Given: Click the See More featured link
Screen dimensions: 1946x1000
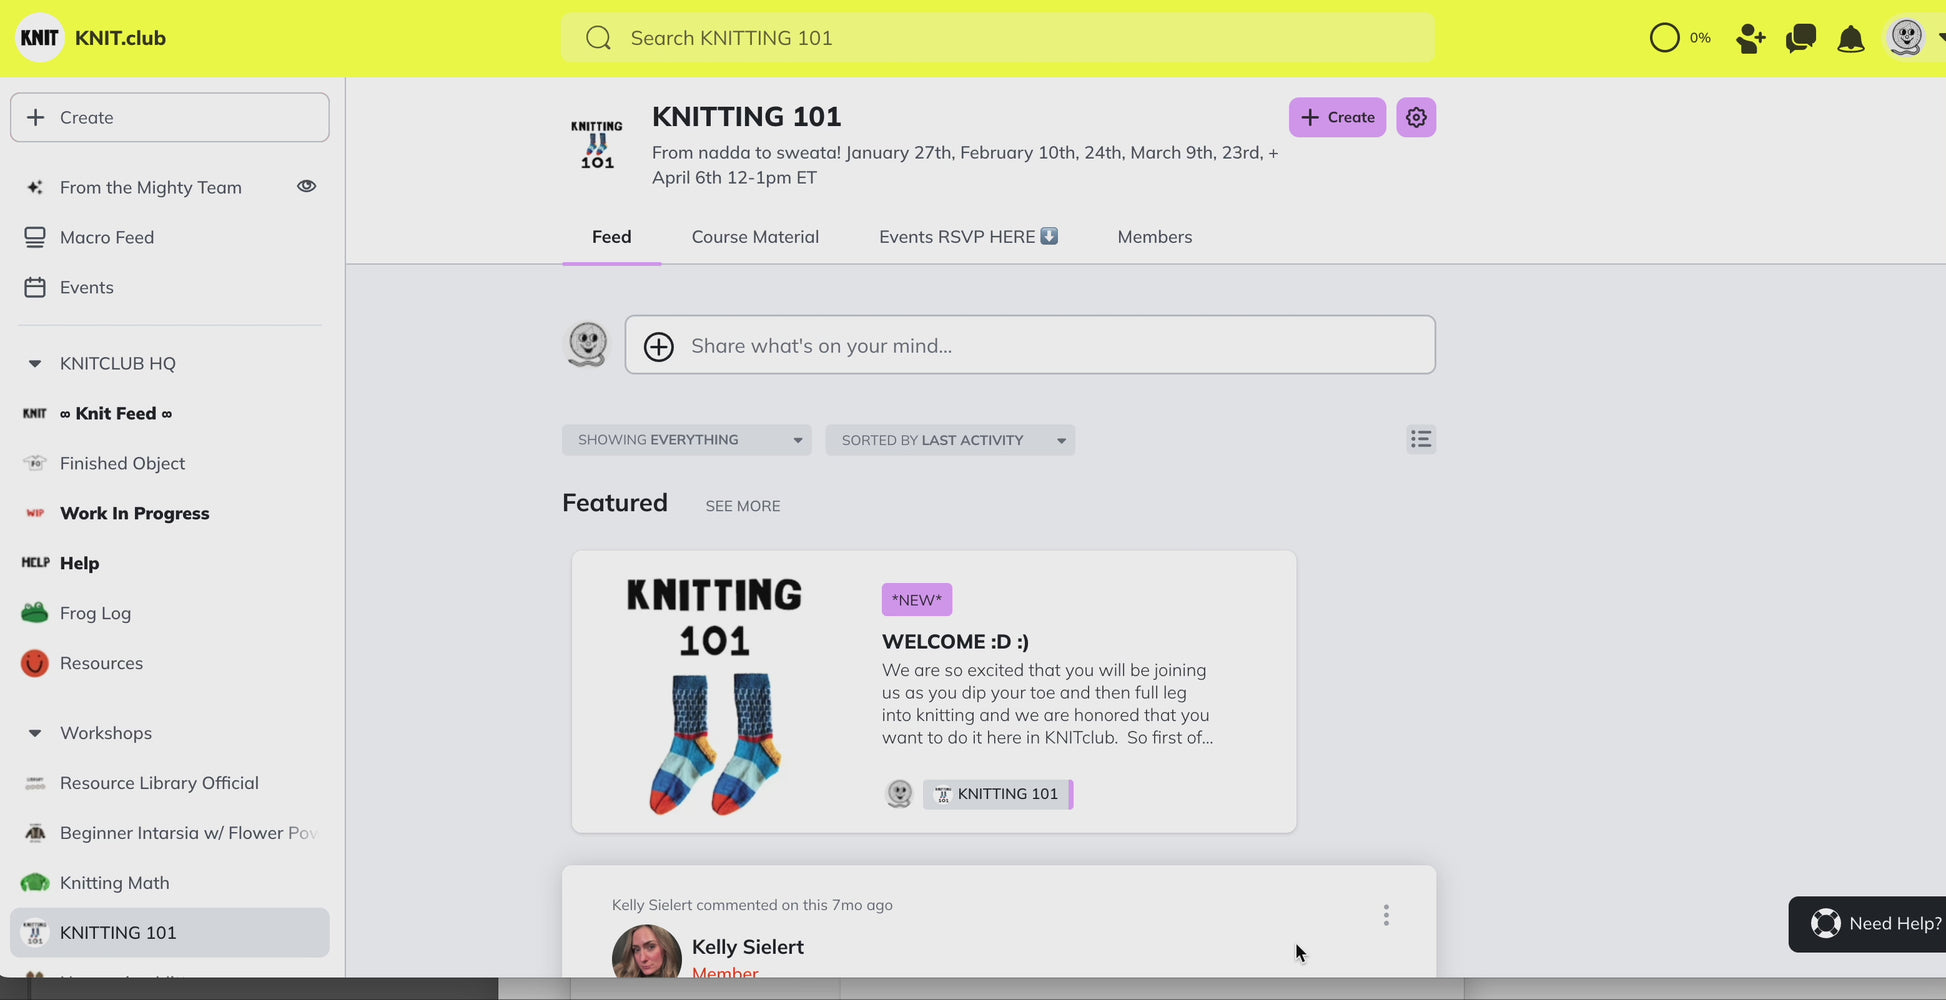Looking at the screenshot, I should (x=742, y=506).
